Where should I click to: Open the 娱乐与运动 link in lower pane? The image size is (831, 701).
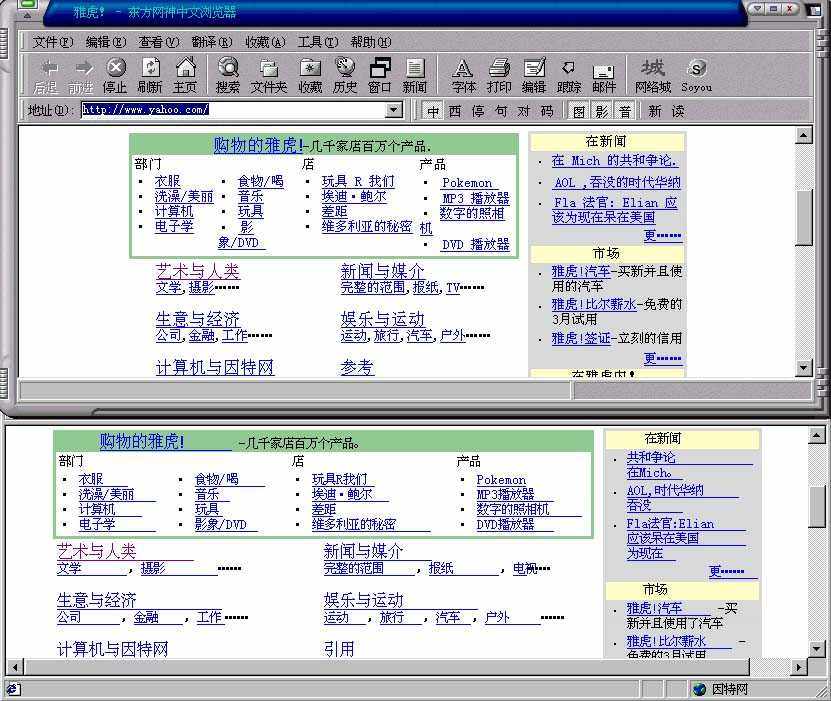[363, 599]
